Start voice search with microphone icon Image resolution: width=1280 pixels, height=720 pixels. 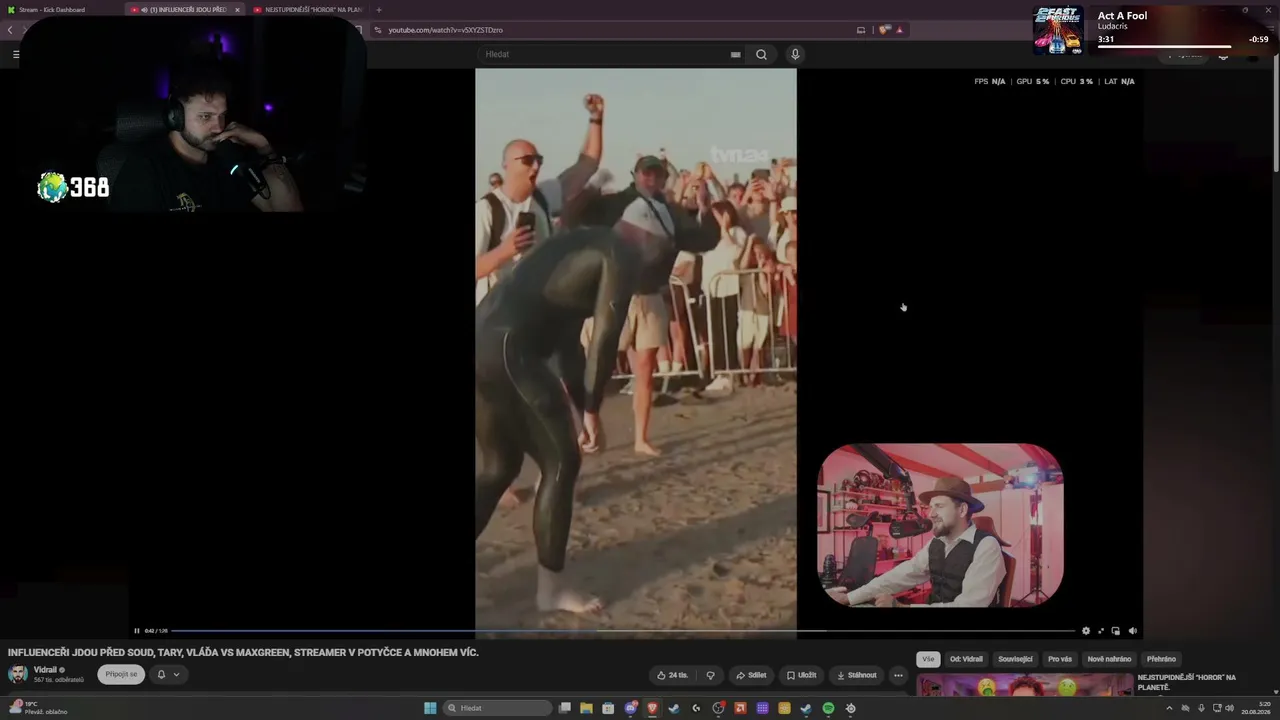point(795,54)
